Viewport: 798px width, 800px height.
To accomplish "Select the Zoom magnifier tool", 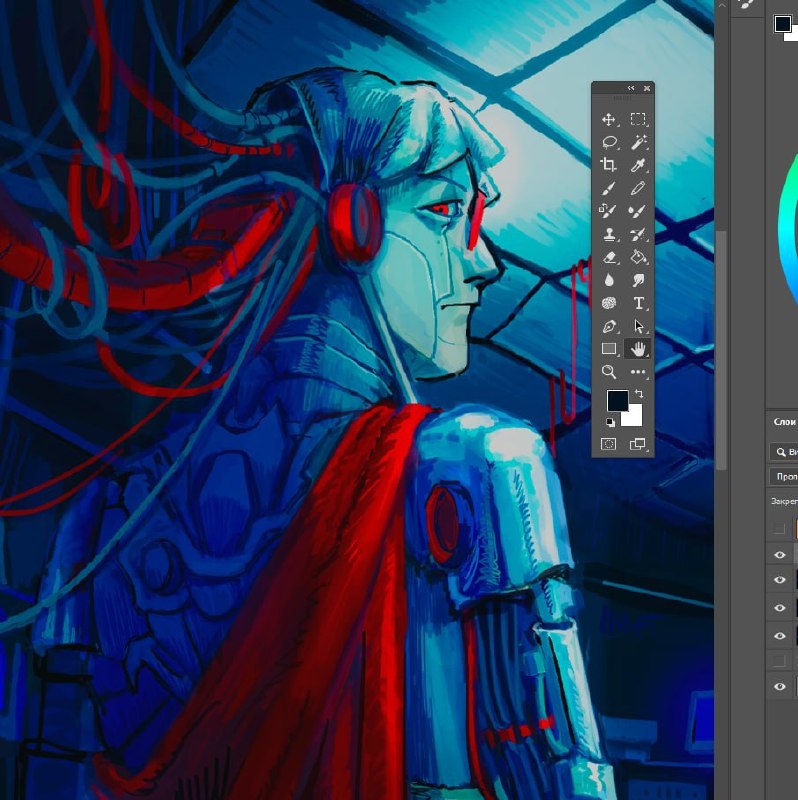I will [608, 371].
